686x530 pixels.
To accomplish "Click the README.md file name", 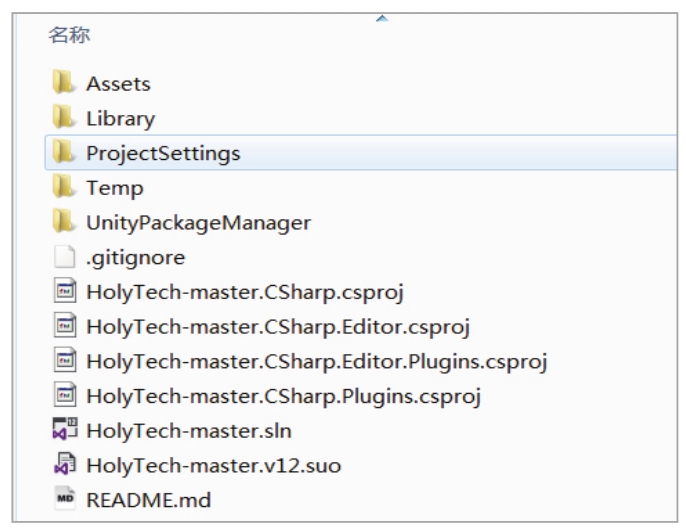I will 149,500.
